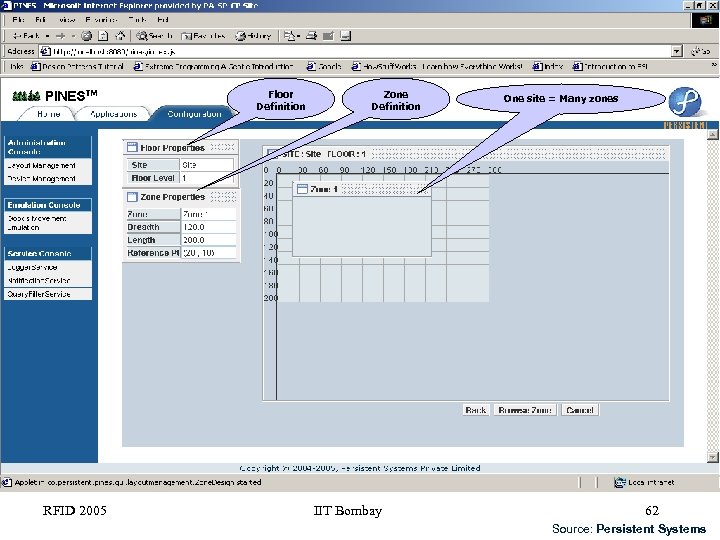
Task: Click the browser Back button
Action: coord(26,35)
